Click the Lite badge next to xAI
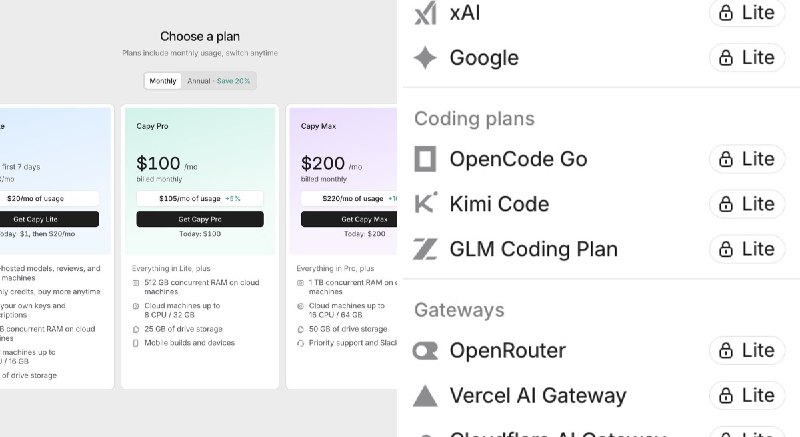The height and width of the screenshot is (437, 800). (x=747, y=13)
